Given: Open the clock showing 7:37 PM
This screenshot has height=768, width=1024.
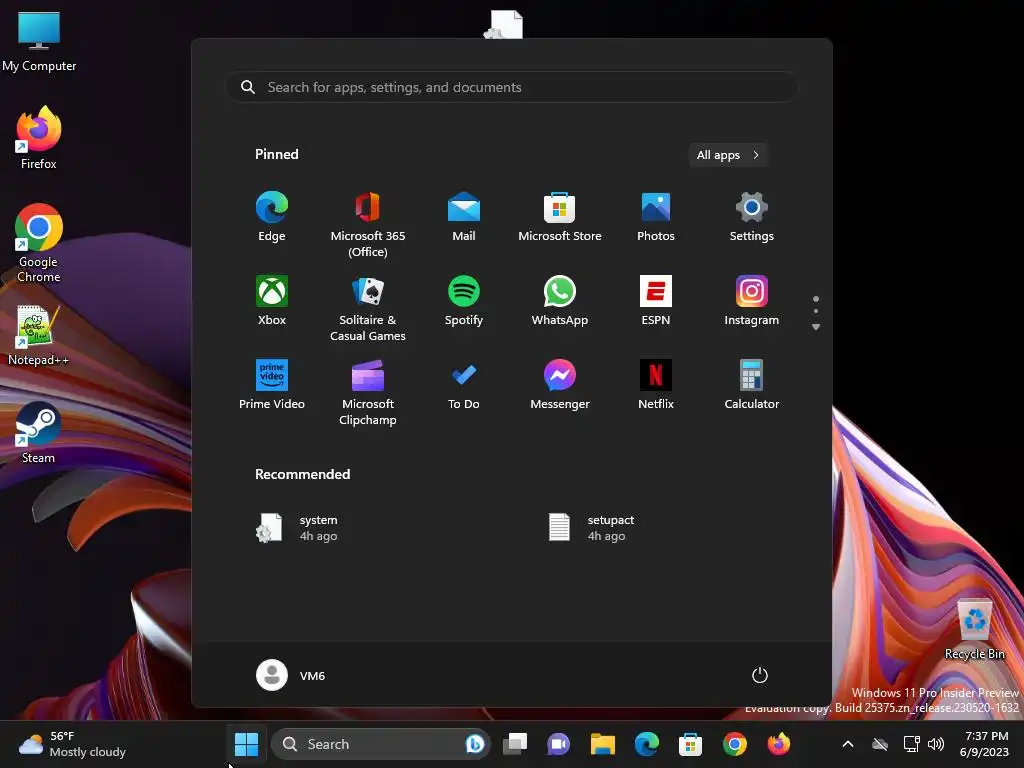Looking at the screenshot, I should (x=985, y=744).
